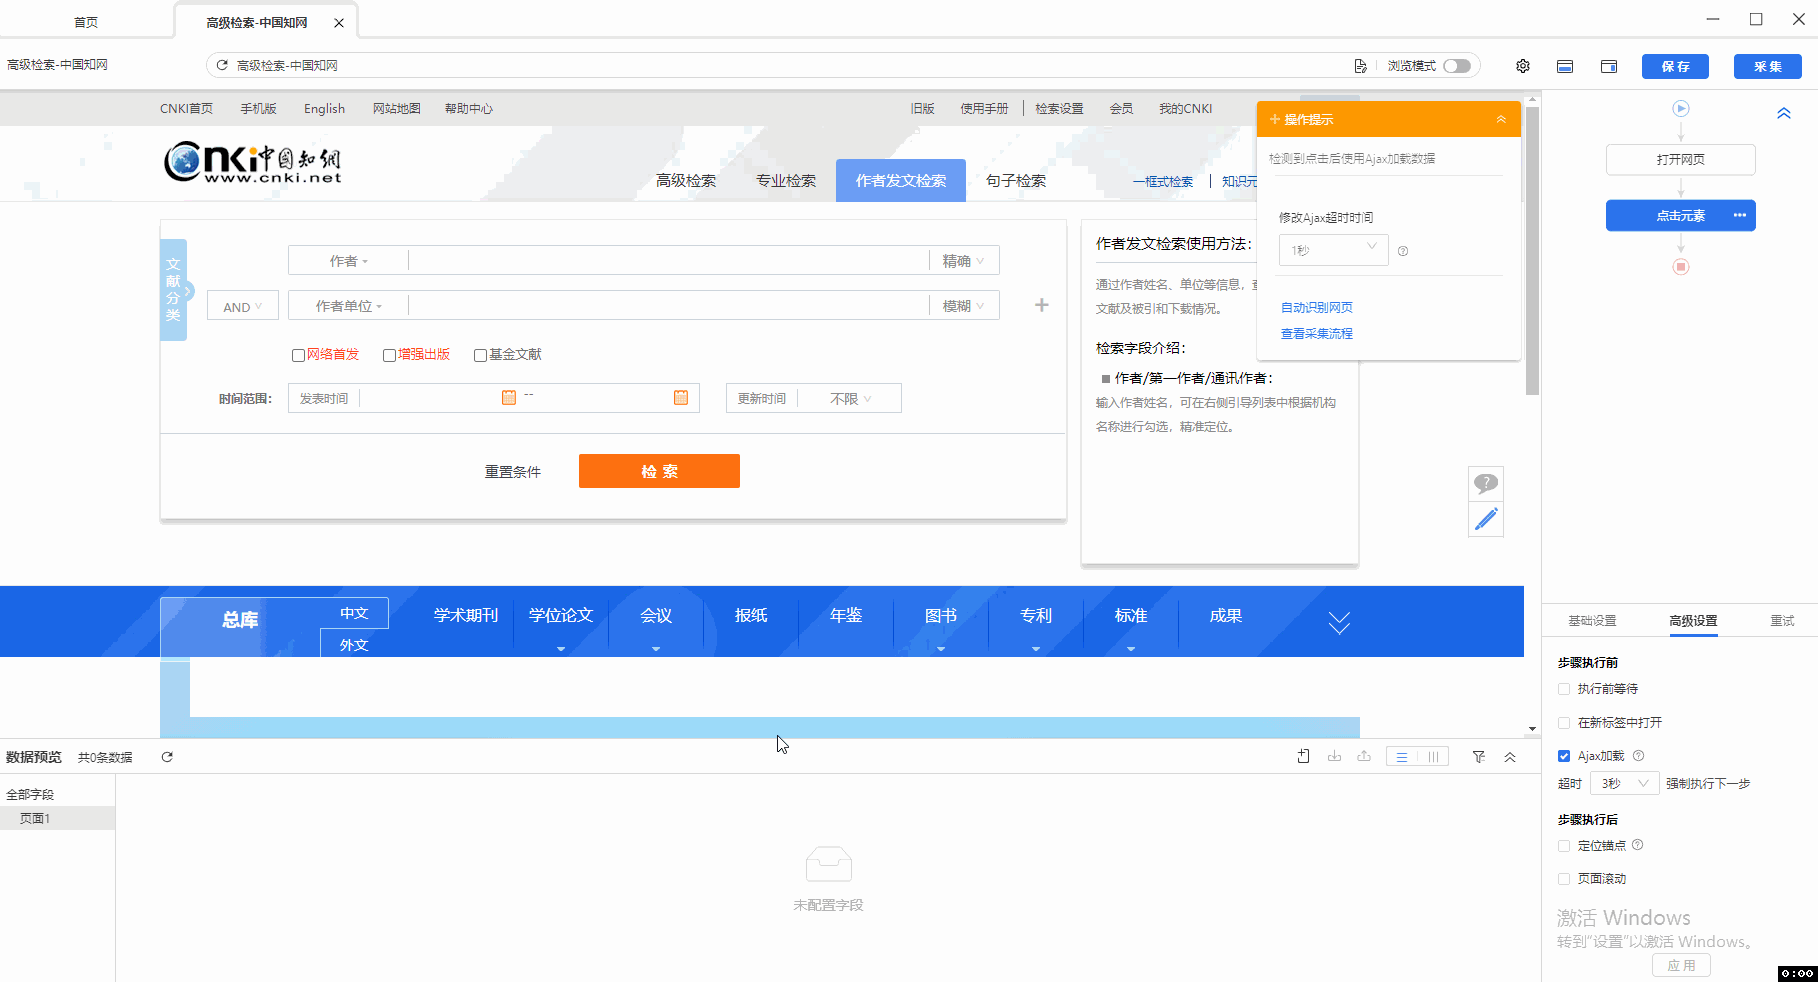The width and height of the screenshot is (1818, 982).
Task: Click the help icon beside the Ajax timeout dropdown
Action: click(1403, 251)
